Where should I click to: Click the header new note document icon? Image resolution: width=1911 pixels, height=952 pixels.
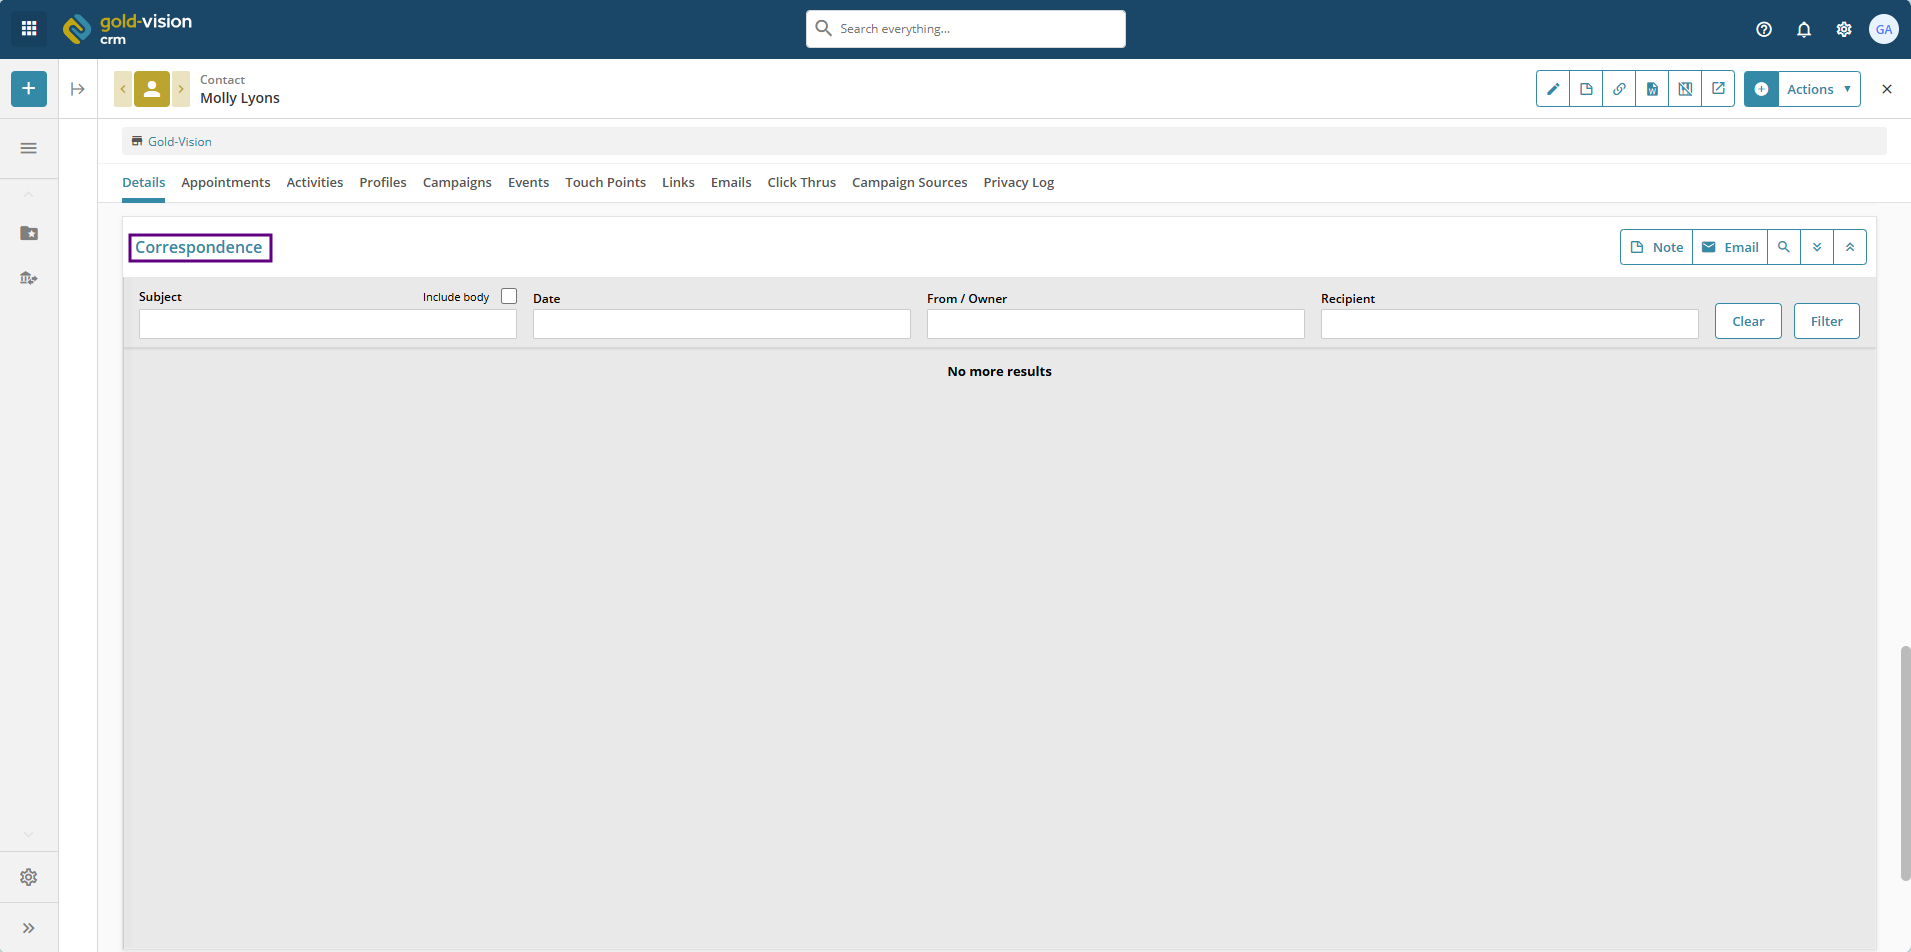(1586, 89)
